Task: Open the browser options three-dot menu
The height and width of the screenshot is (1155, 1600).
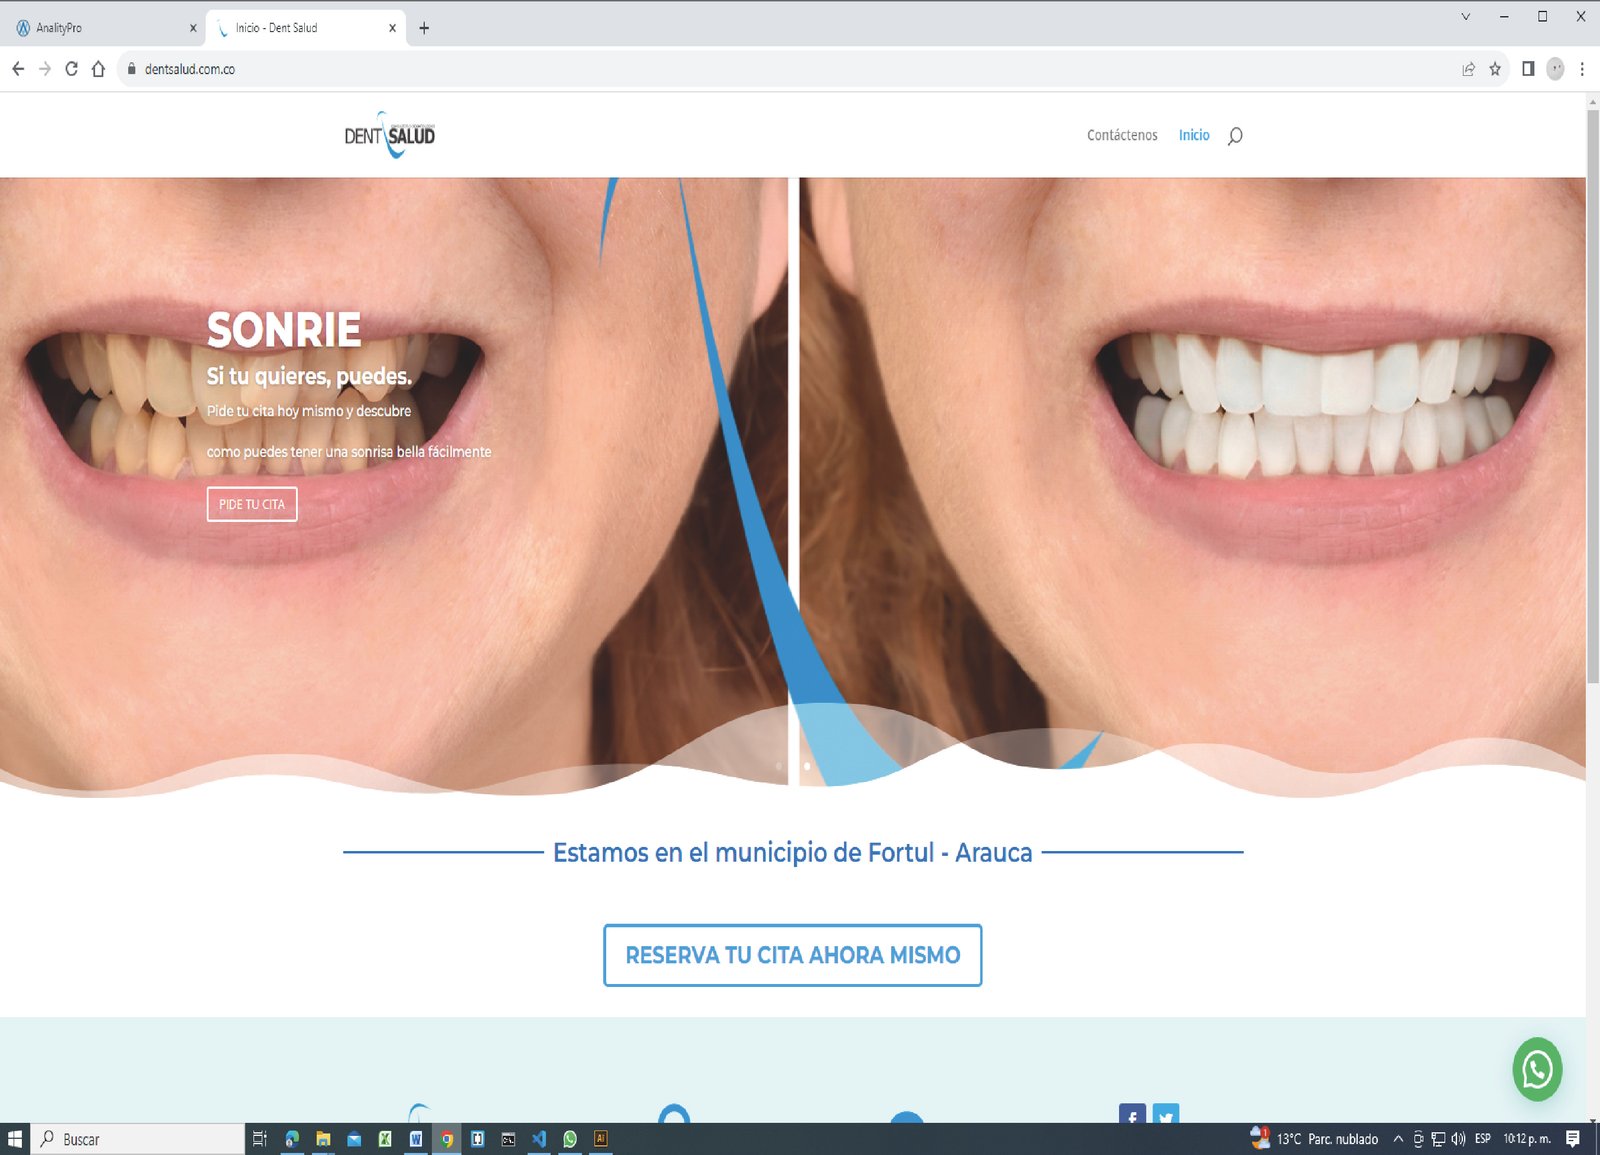Action: pyautogui.click(x=1582, y=69)
